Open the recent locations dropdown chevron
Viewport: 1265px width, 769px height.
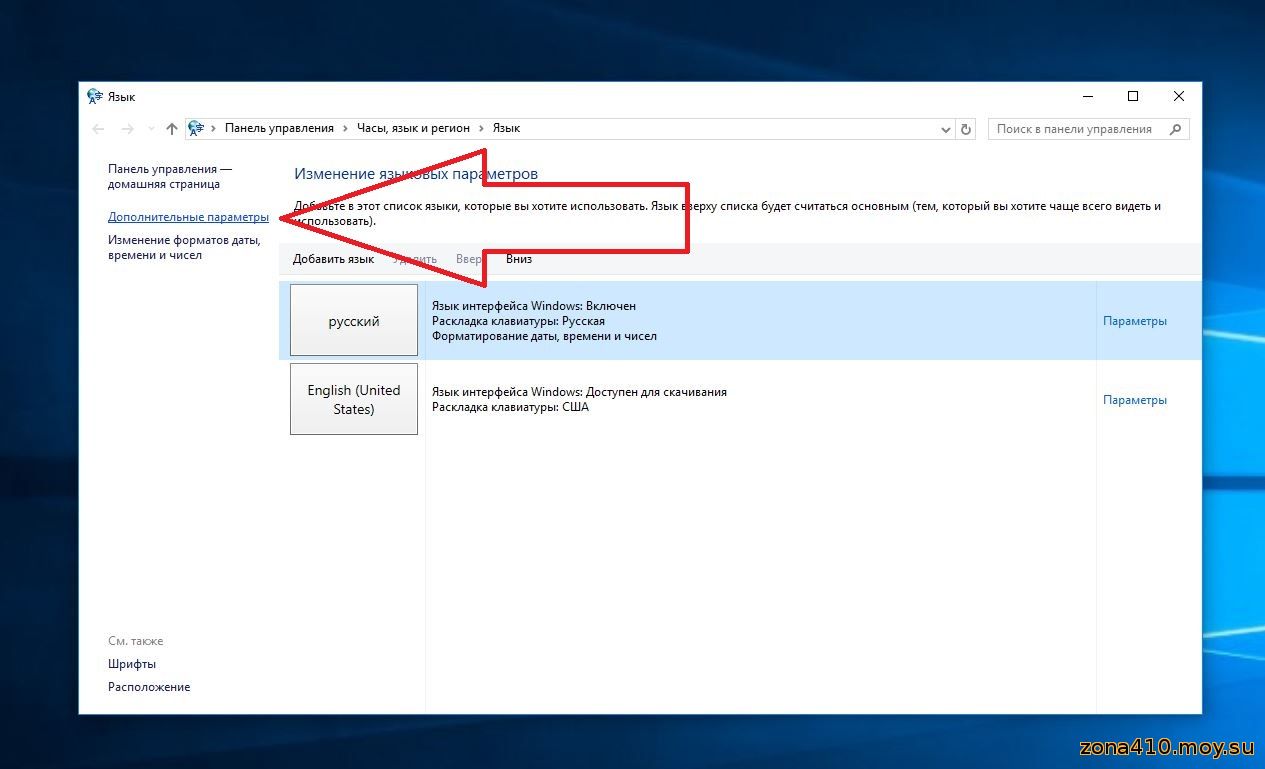pos(151,129)
